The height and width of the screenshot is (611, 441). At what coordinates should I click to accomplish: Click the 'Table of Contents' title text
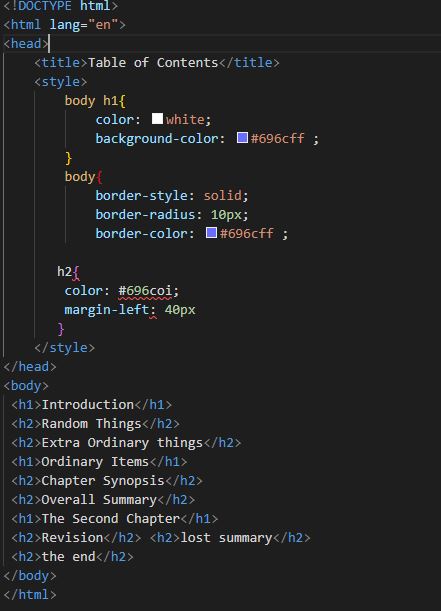tap(153, 62)
